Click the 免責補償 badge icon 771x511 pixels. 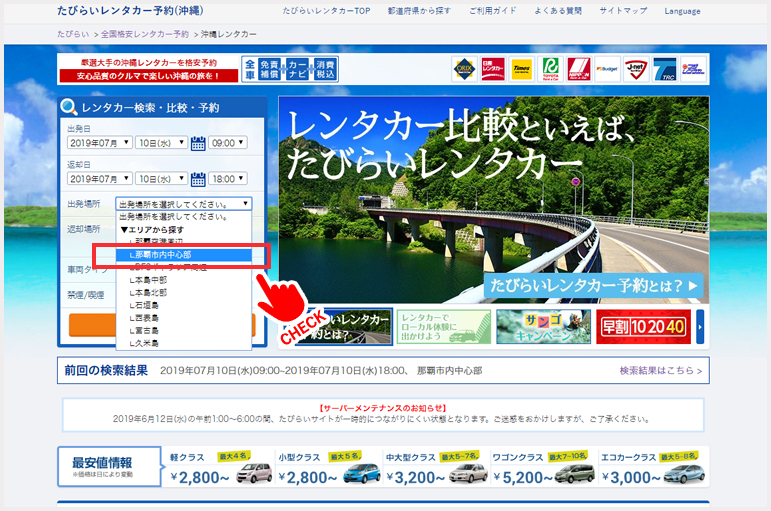click(x=269, y=69)
